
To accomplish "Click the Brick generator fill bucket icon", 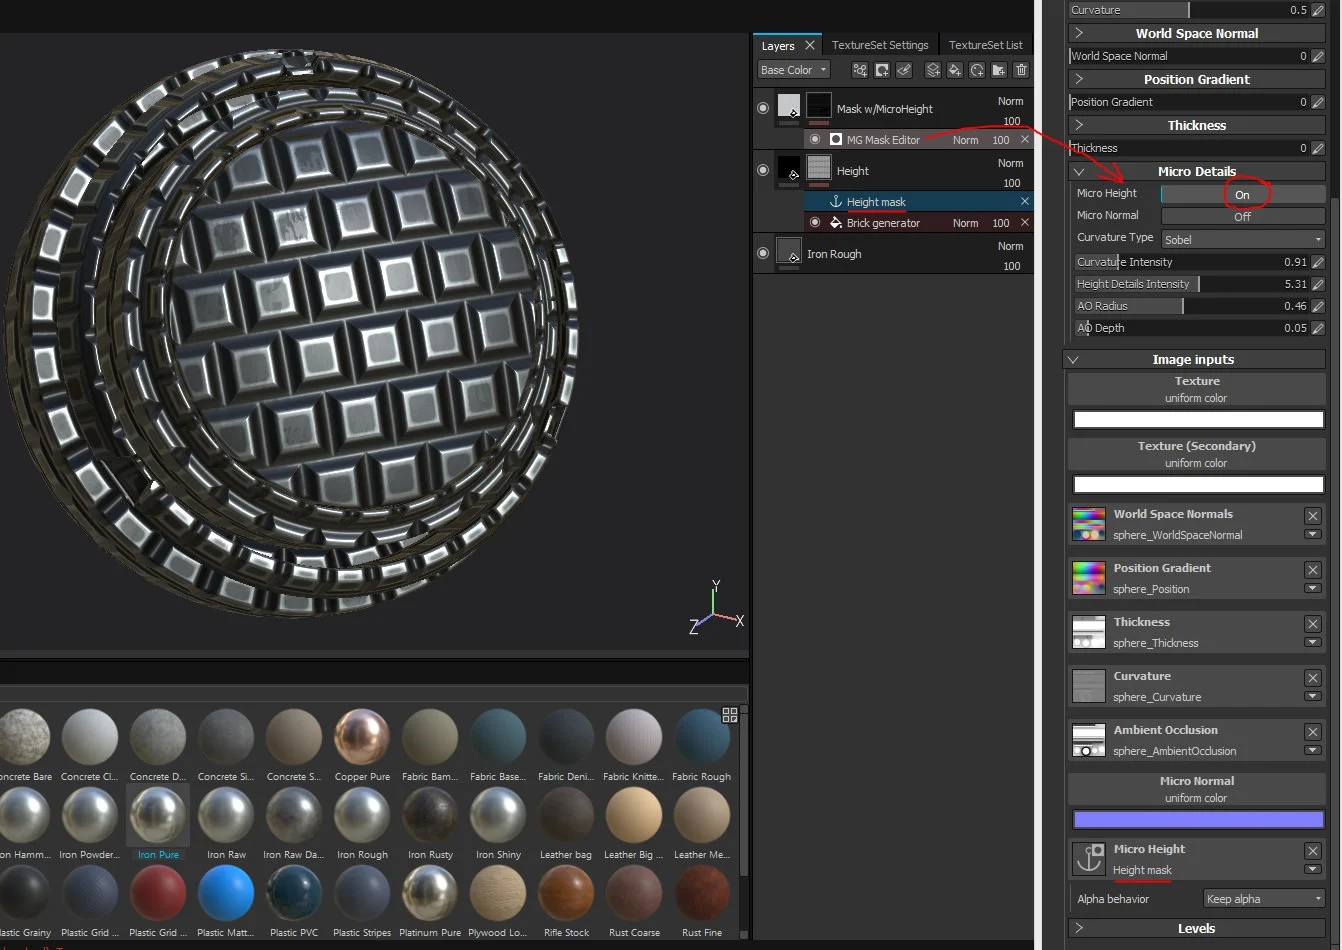I will 836,223.
